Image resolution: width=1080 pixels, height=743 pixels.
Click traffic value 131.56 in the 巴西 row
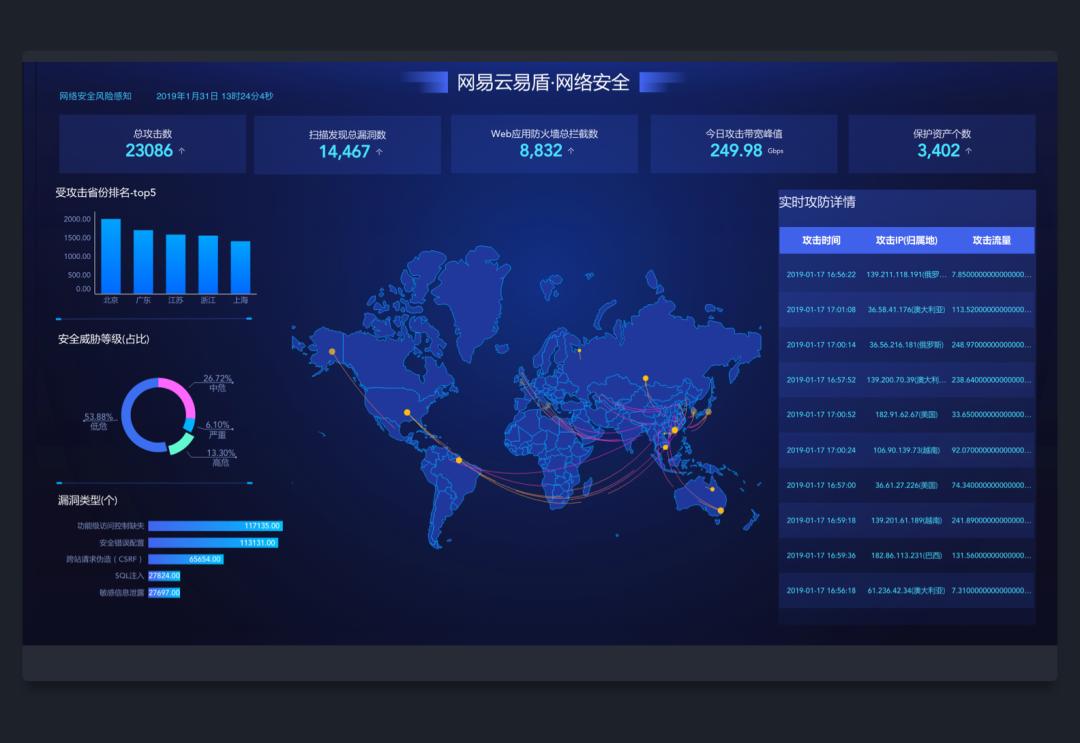pos(991,556)
